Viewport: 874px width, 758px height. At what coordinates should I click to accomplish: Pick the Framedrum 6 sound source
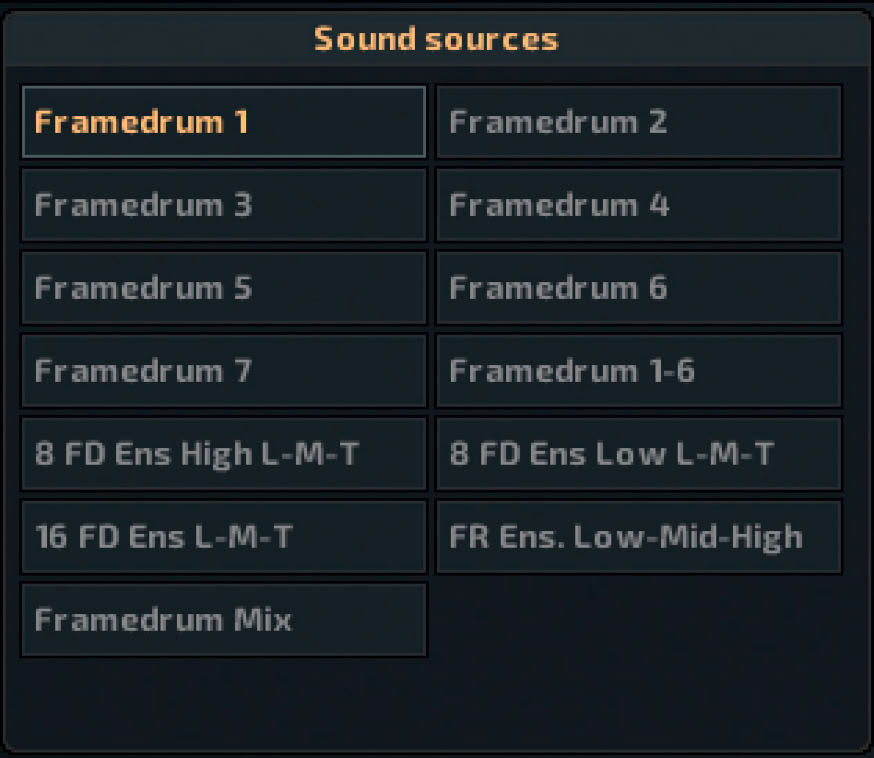638,288
